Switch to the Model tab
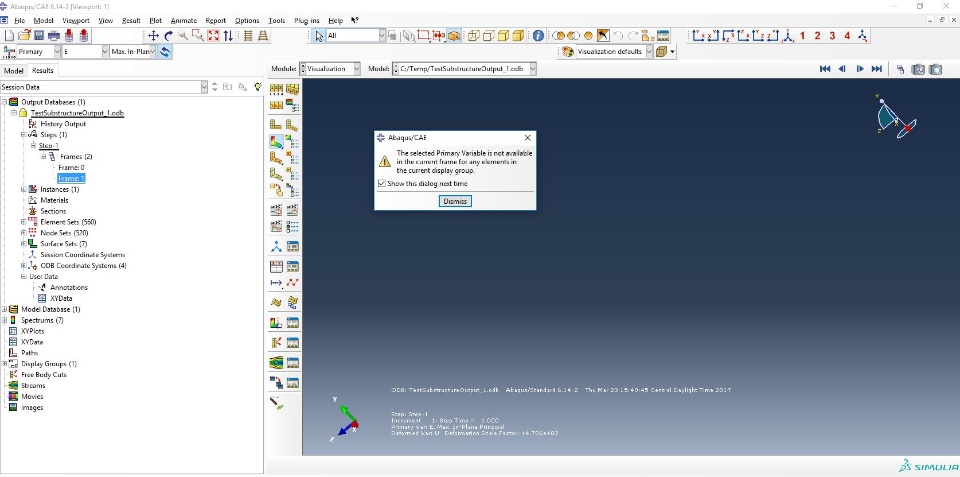960x477 pixels. pyautogui.click(x=13, y=70)
